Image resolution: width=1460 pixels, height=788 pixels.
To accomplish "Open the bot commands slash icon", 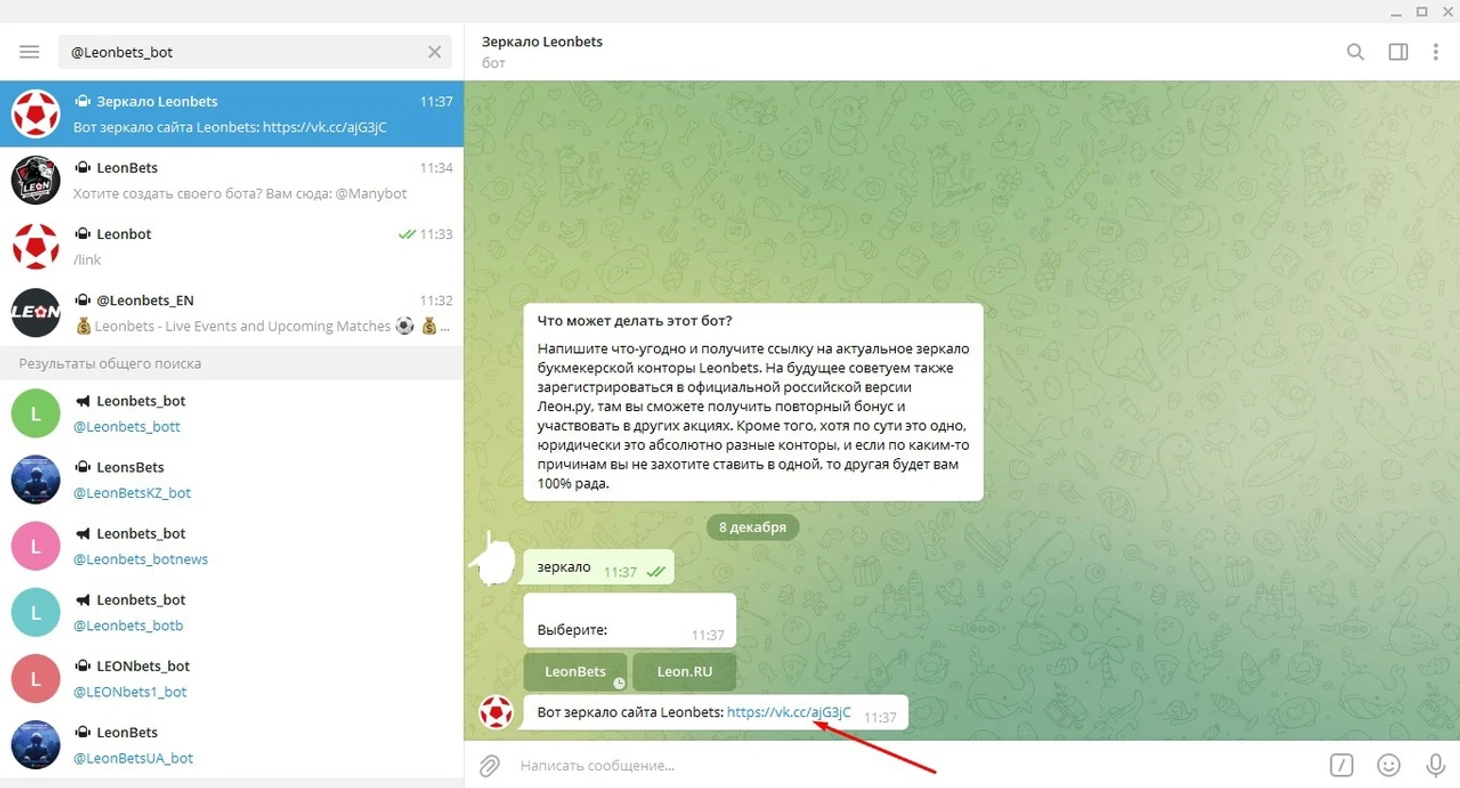I will coord(1341,765).
